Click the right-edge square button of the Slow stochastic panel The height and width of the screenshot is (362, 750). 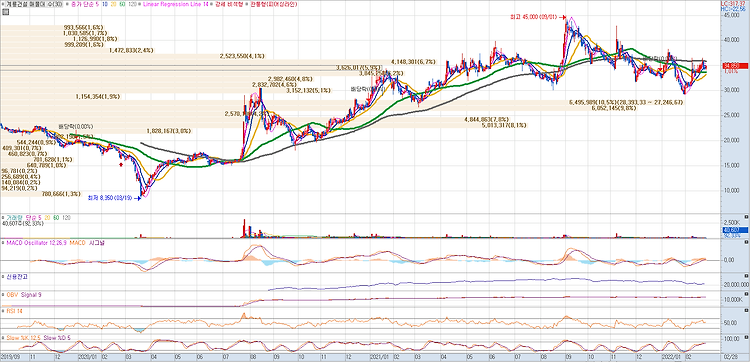pyautogui.click(x=747, y=337)
